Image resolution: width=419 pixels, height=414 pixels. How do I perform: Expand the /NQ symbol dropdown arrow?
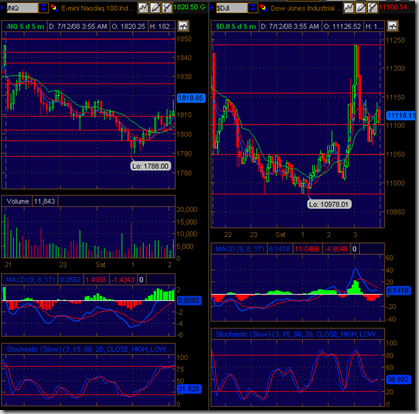(43, 8)
